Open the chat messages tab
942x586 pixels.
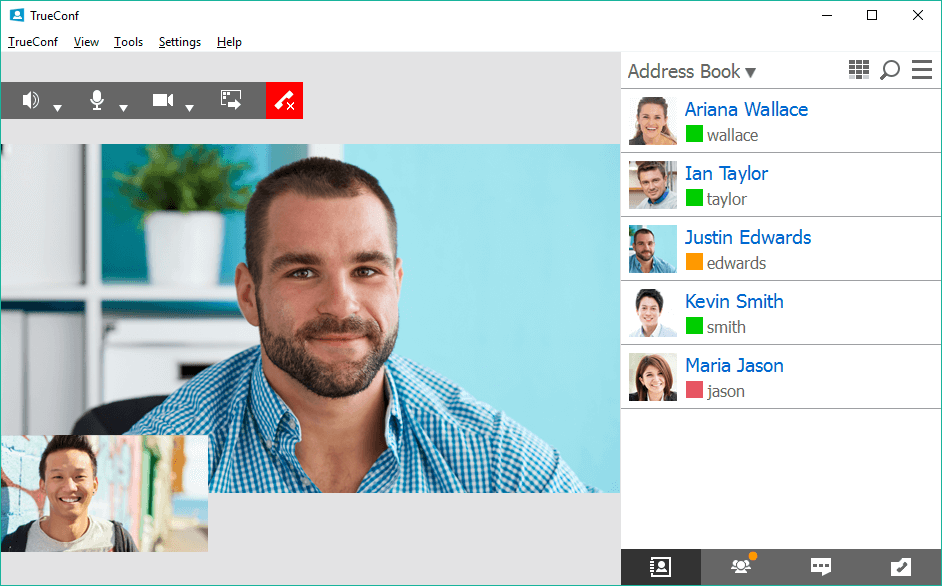(x=821, y=567)
